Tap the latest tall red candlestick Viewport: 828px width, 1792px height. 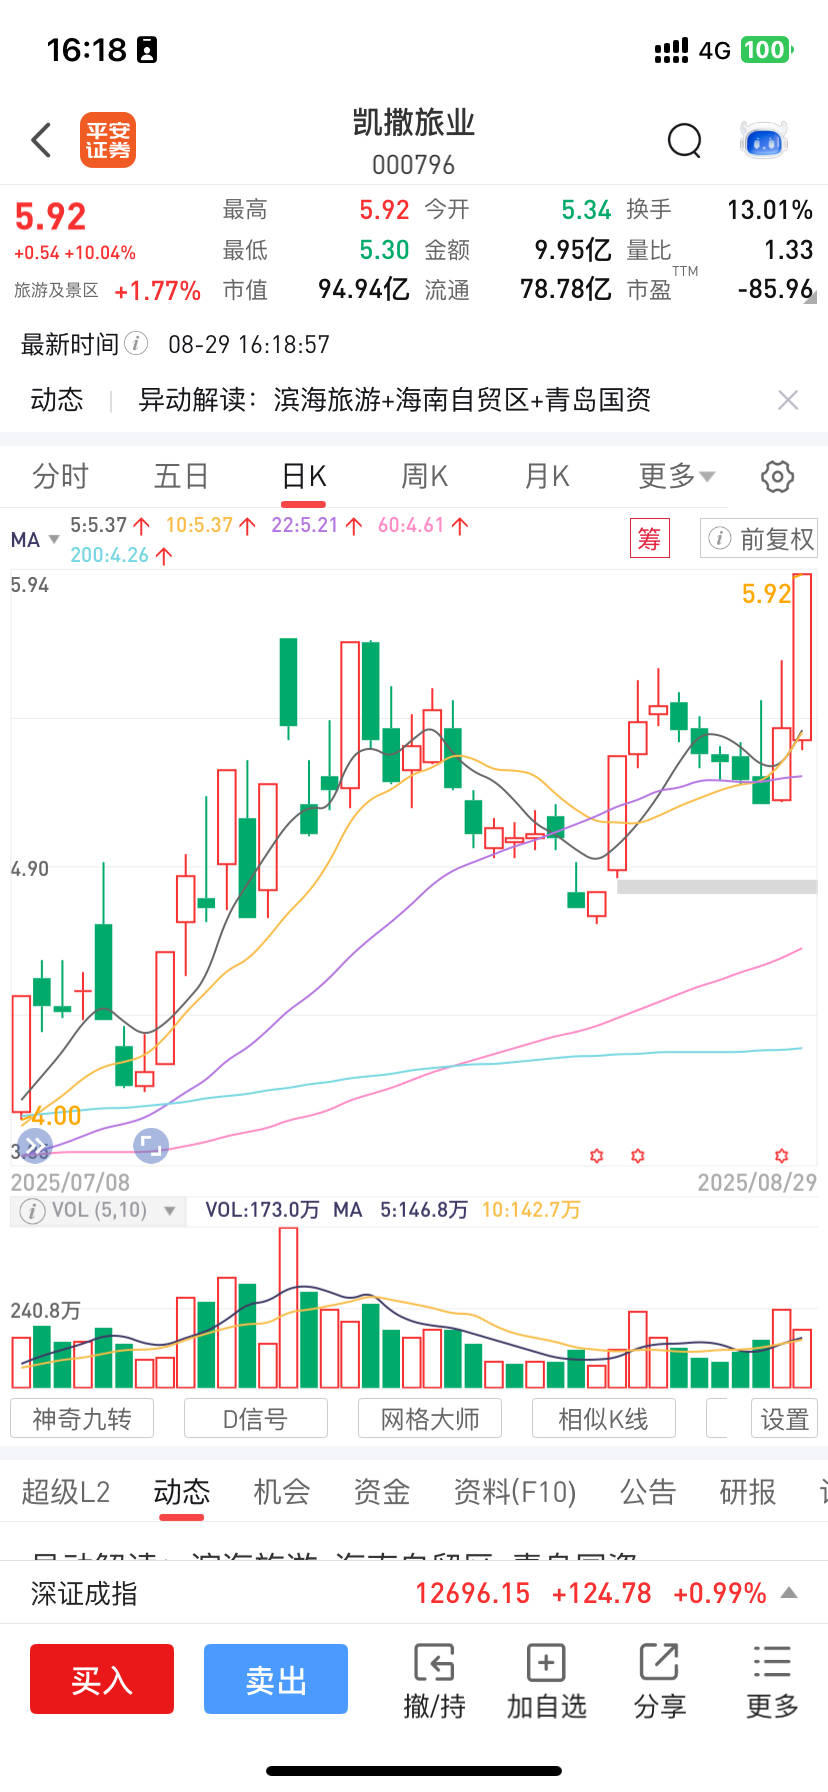[x=801, y=657]
